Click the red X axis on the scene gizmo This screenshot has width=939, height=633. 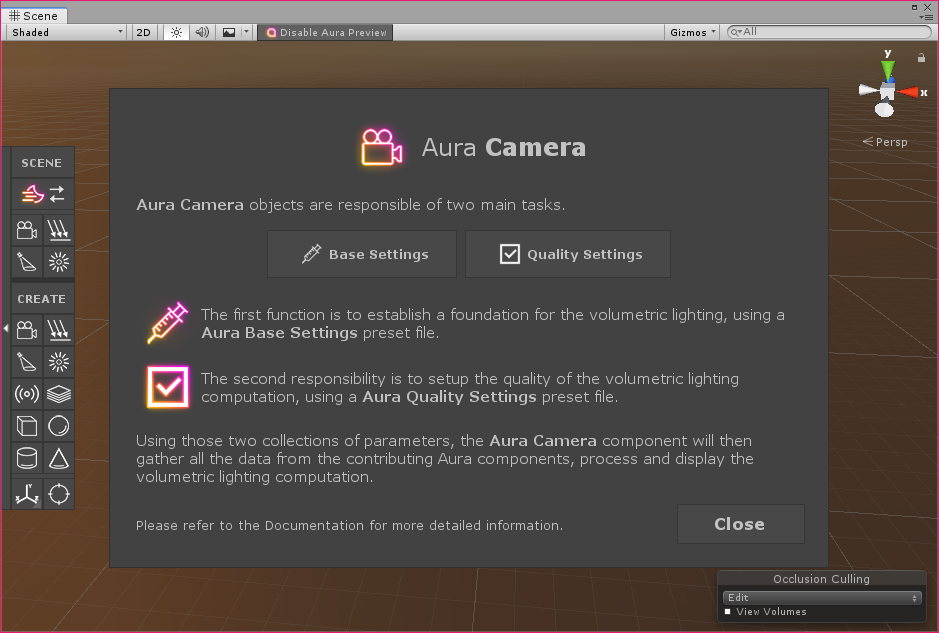(908, 92)
